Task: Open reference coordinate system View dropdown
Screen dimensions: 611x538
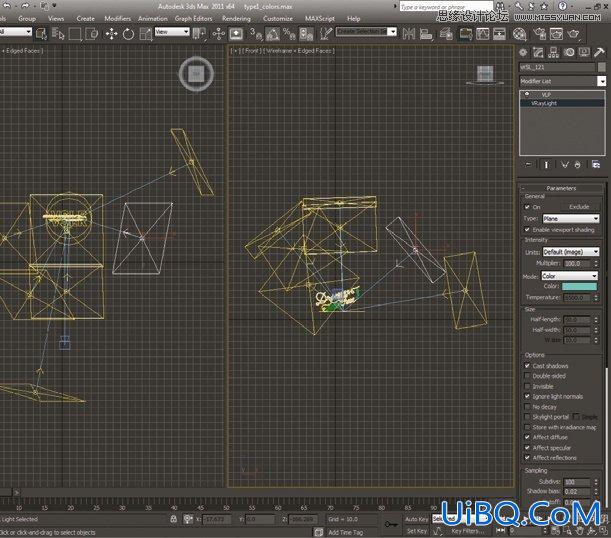Action: pyautogui.click(x=172, y=32)
